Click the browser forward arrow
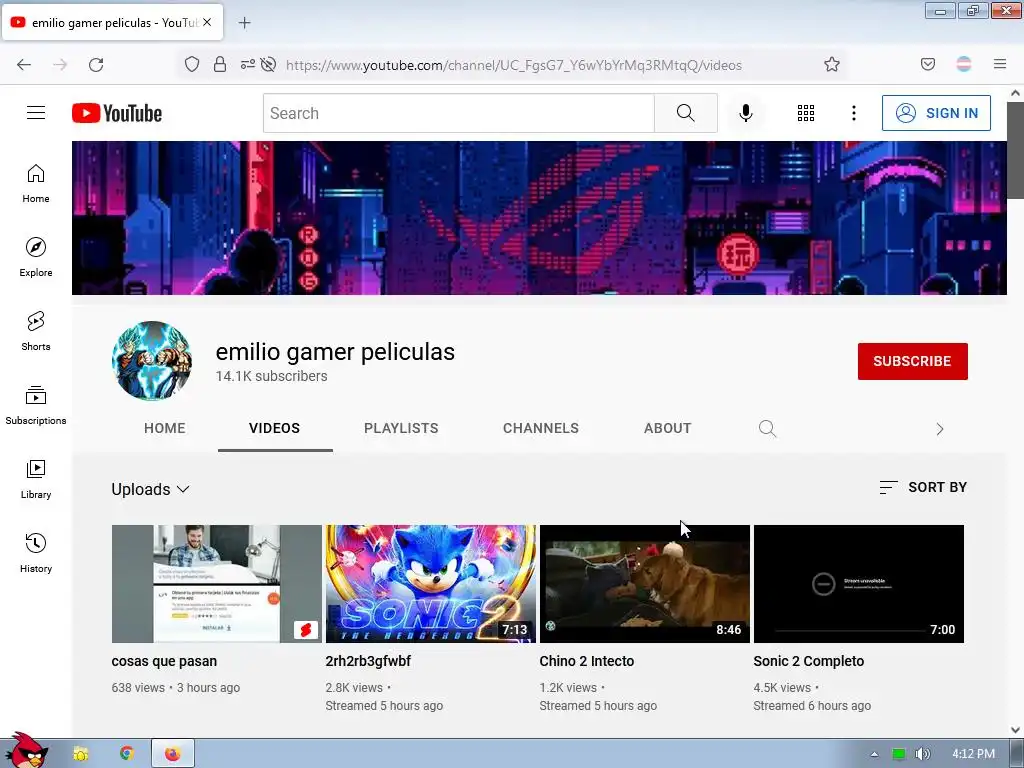1024x768 pixels. click(60, 65)
